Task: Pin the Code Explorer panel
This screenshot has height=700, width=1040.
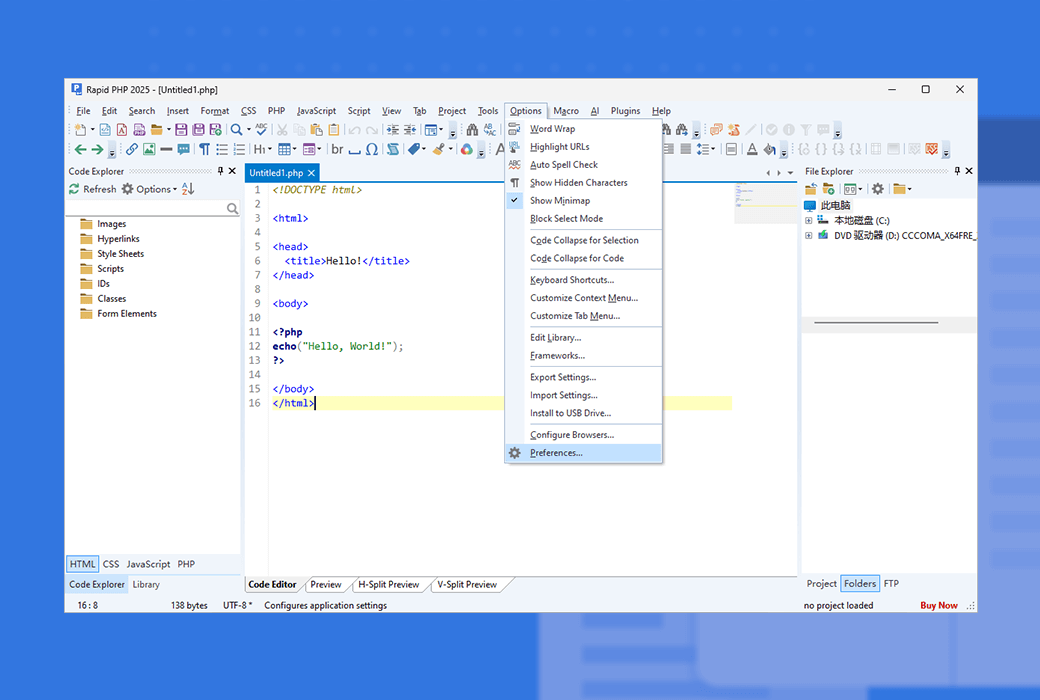Action: tap(221, 171)
